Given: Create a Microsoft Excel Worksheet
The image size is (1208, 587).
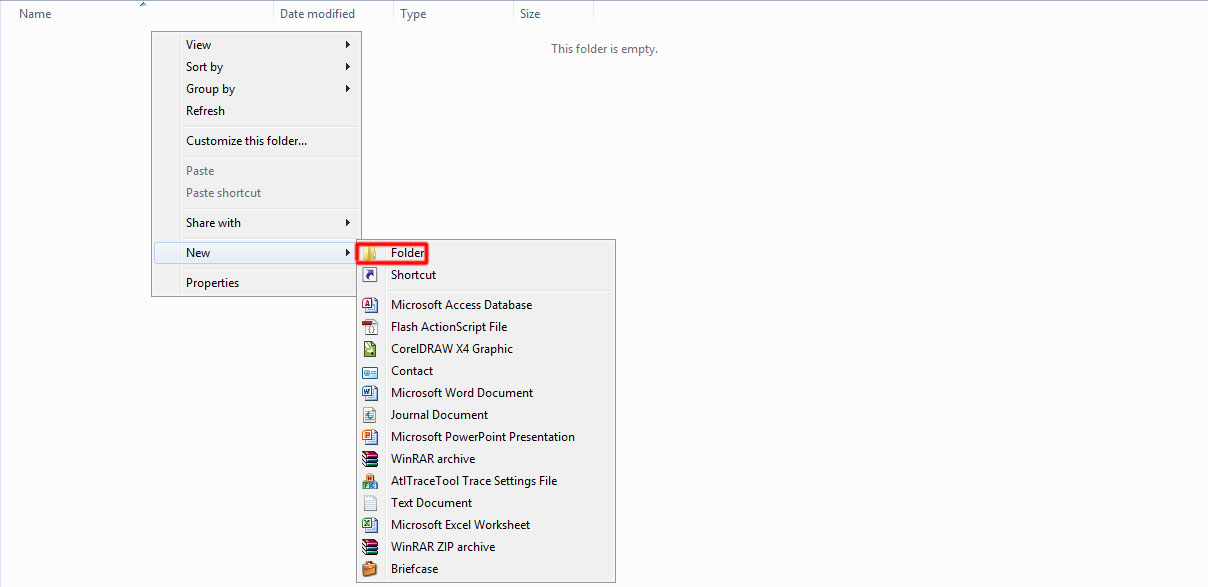Looking at the screenshot, I should (x=461, y=524).
